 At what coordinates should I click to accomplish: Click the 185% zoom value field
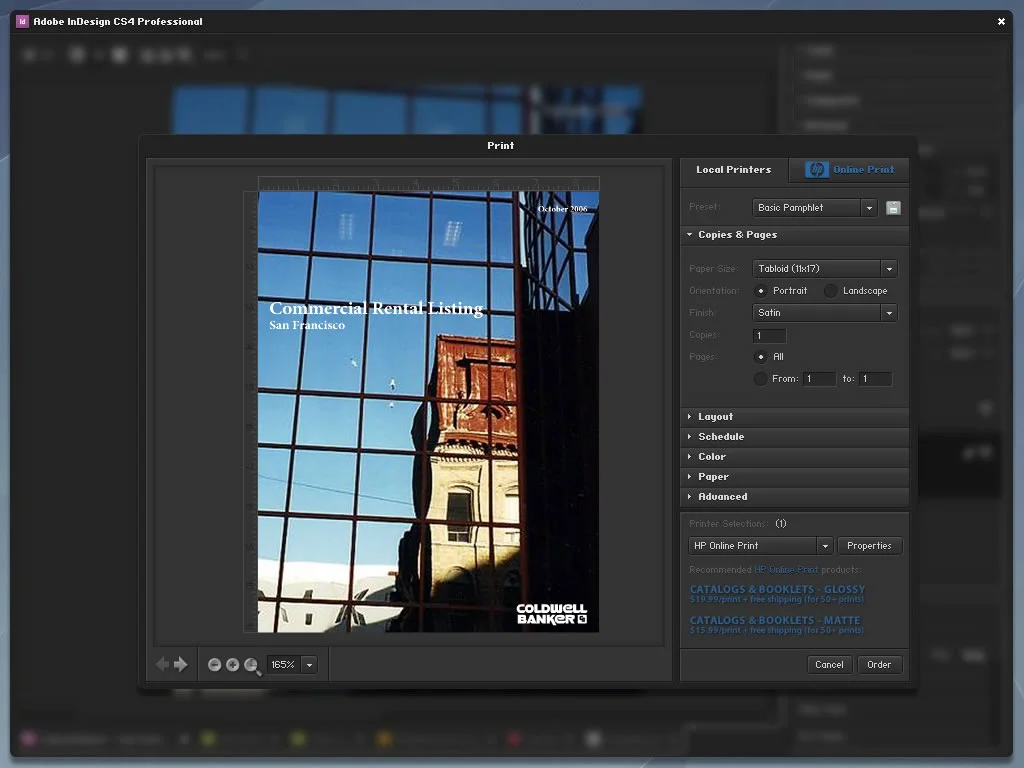284,665
